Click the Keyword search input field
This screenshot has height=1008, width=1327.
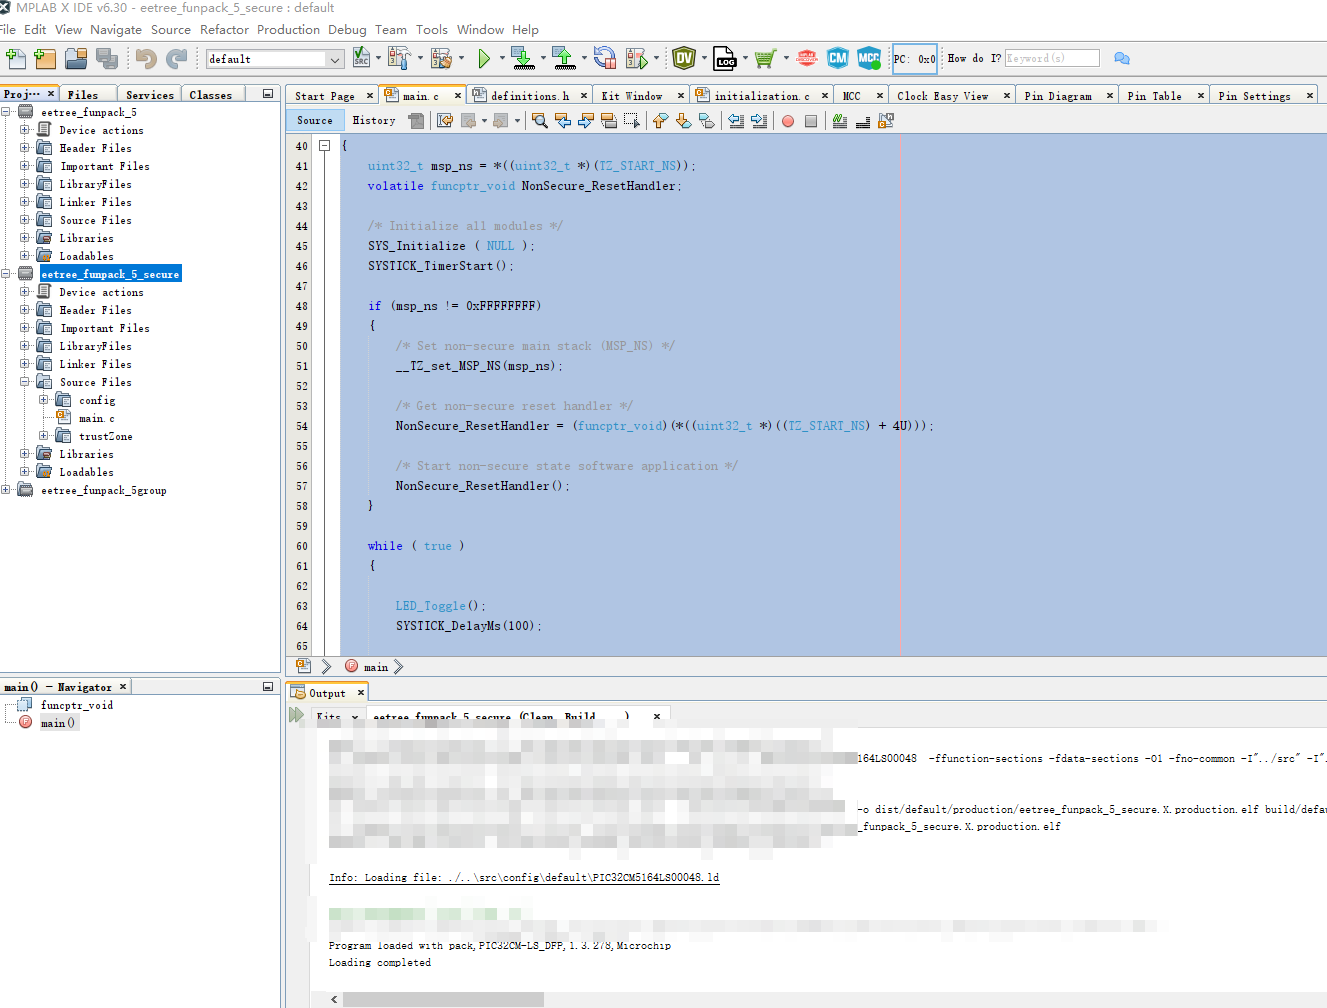coord(1052,58)
